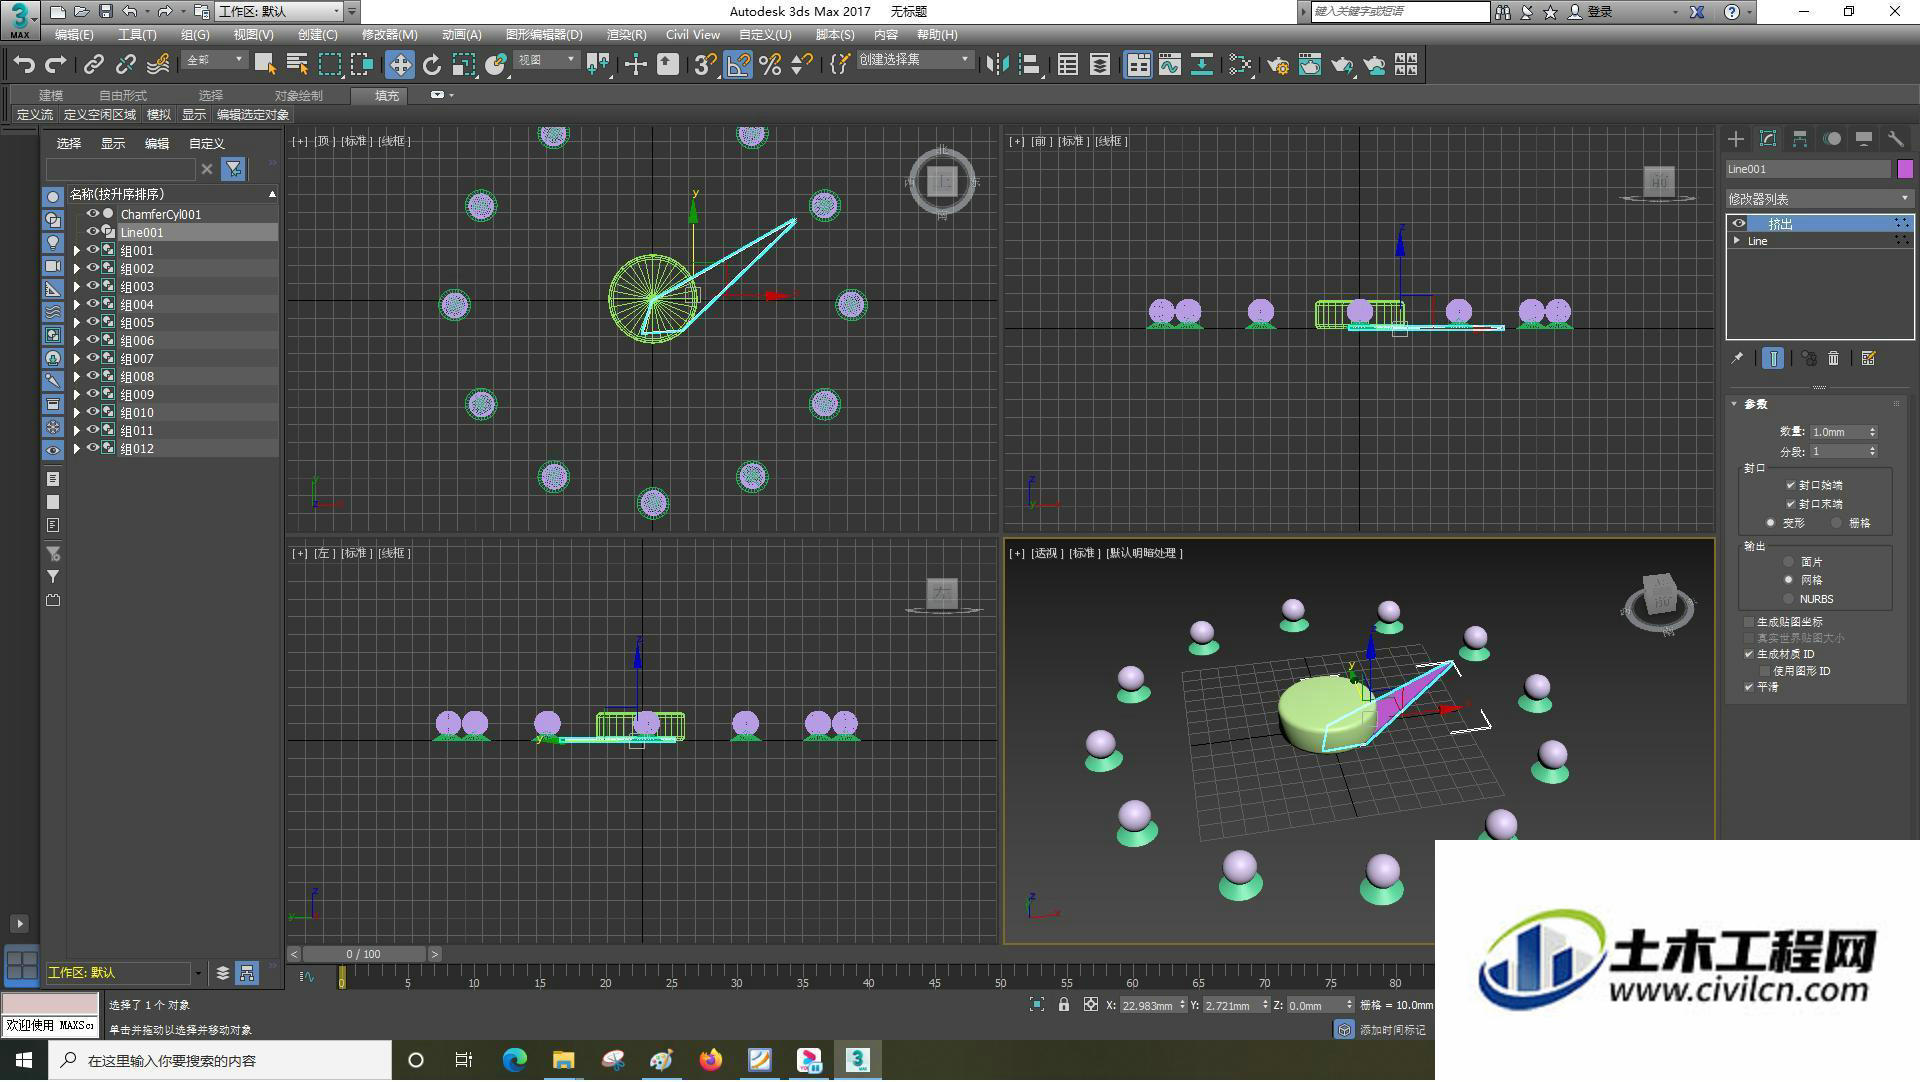Click the 编辑选定对象 button

point(253,115)
